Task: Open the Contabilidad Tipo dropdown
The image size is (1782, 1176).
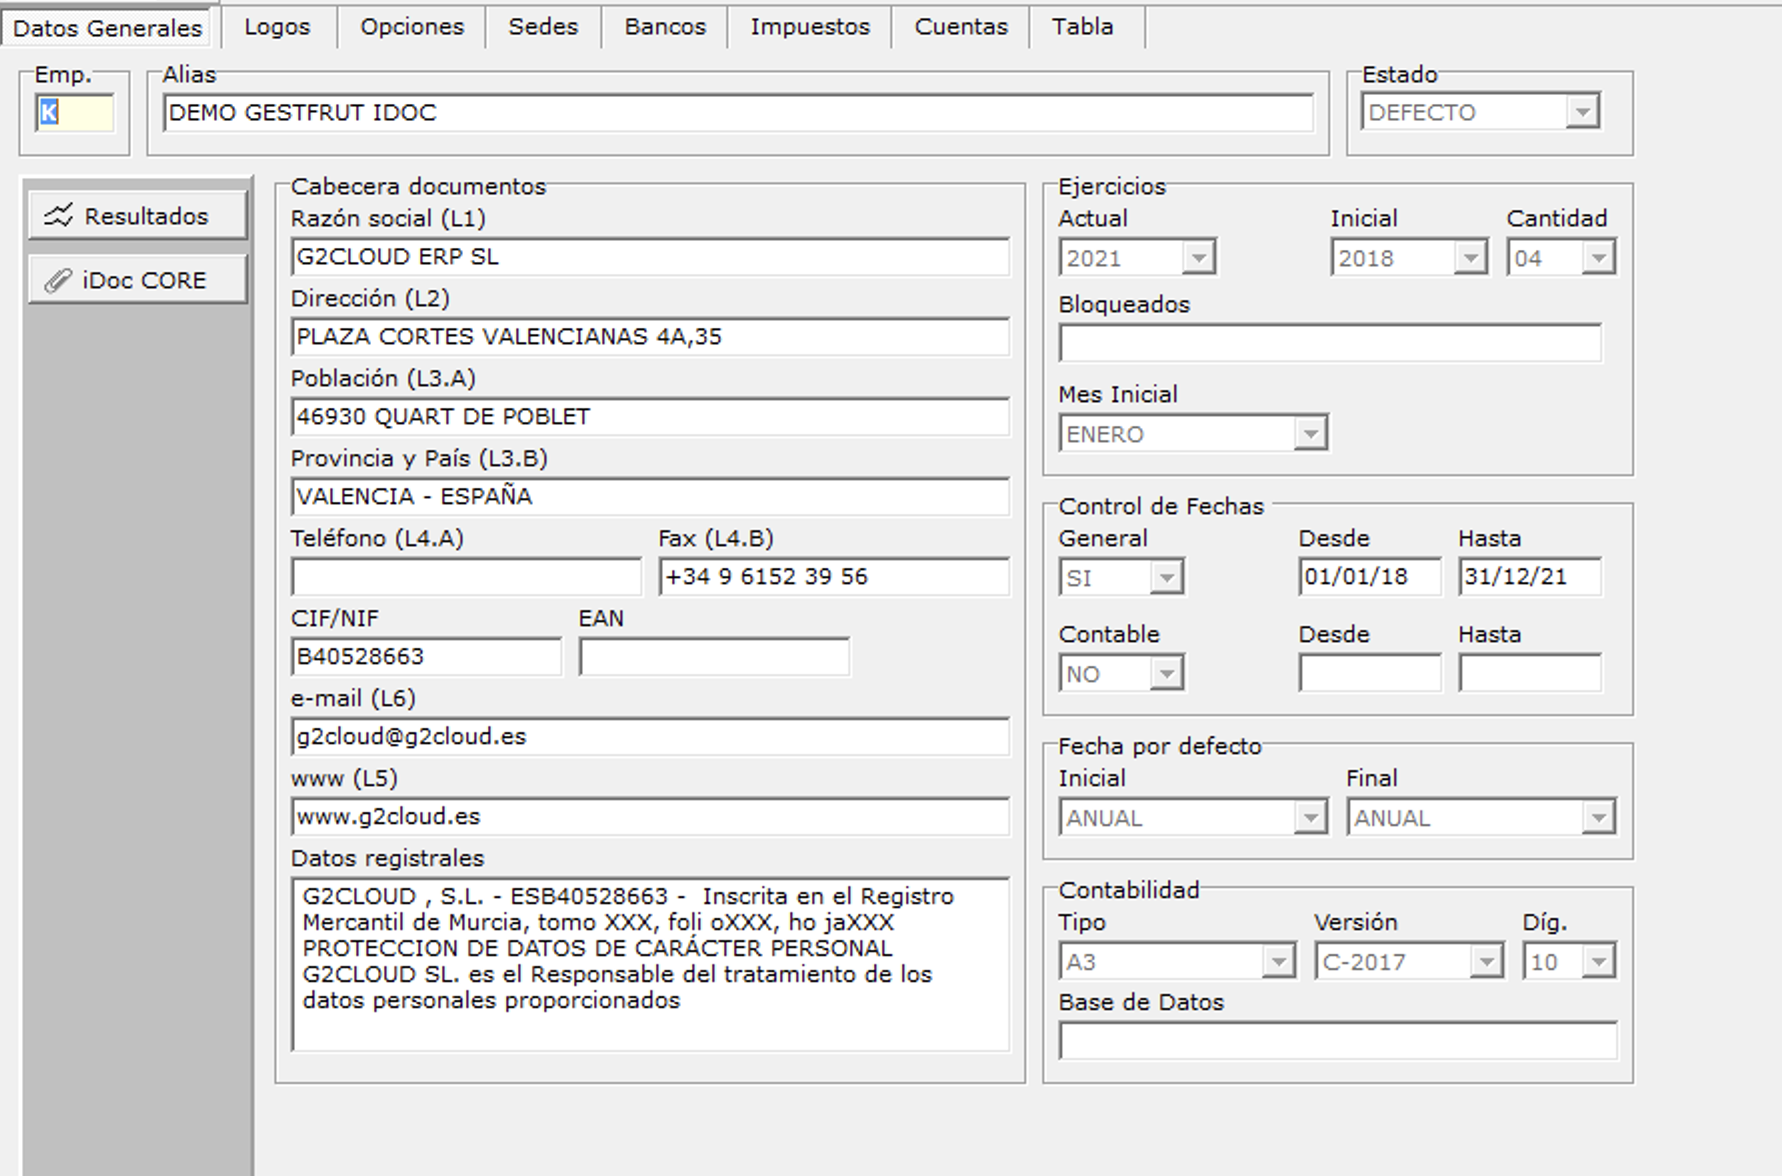Action: pos(1277,962)
